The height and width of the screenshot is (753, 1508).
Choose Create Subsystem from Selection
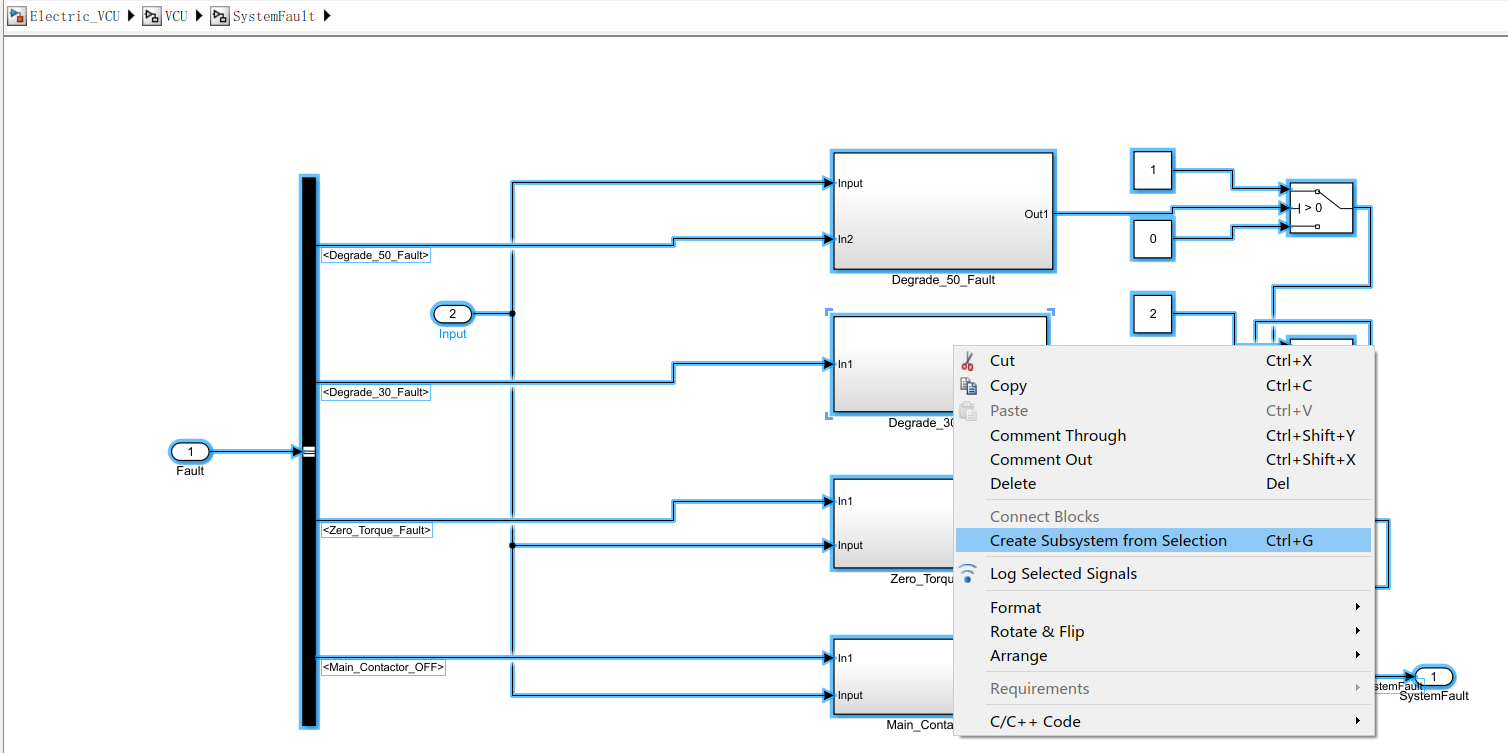tap(1108, 540)
